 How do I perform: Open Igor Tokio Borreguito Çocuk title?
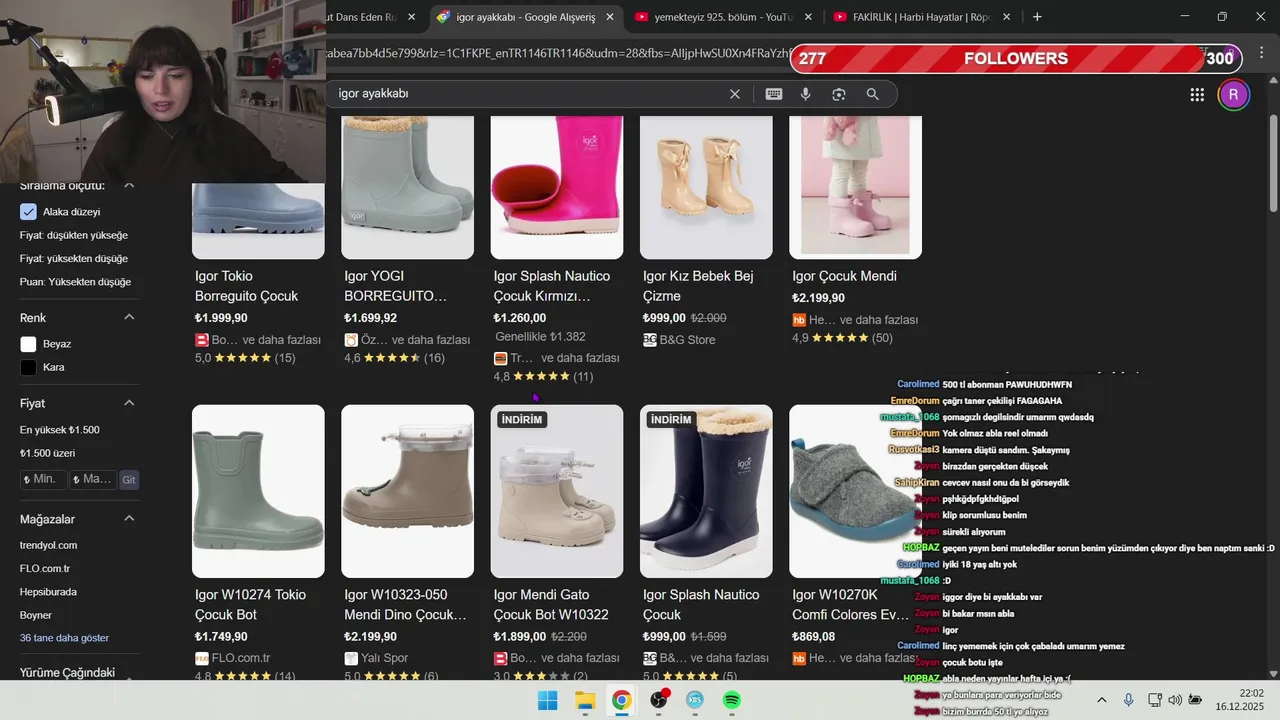click(246, 286)
